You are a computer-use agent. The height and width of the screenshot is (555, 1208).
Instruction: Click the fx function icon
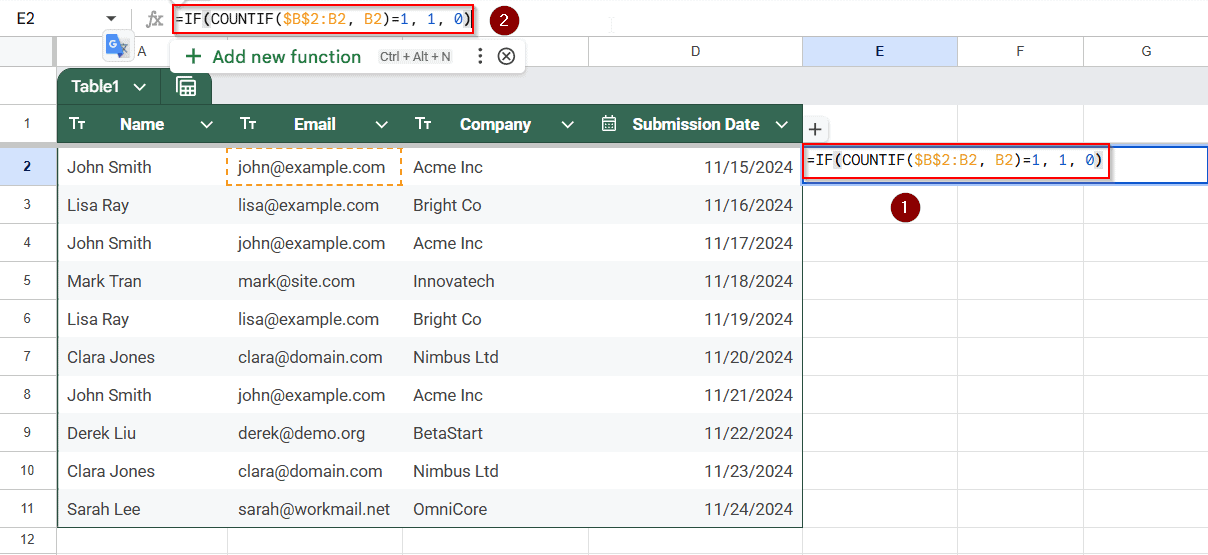pyautogui.click(x=155, y=19)
